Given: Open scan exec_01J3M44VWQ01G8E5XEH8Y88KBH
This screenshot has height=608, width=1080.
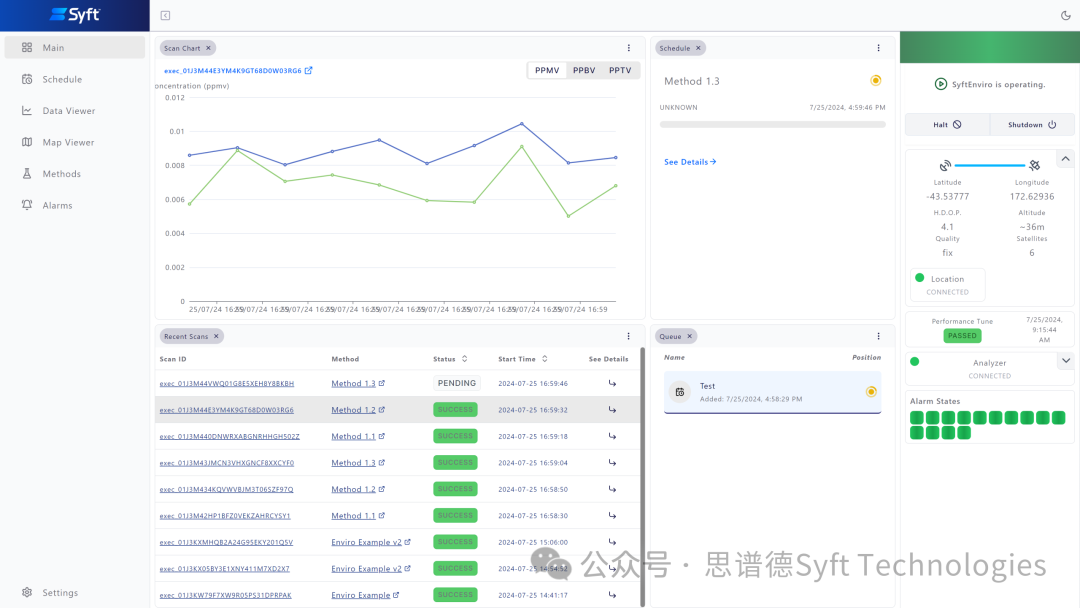Looking at the screenshot, I should pyautogui.click(x=227, y=384).
